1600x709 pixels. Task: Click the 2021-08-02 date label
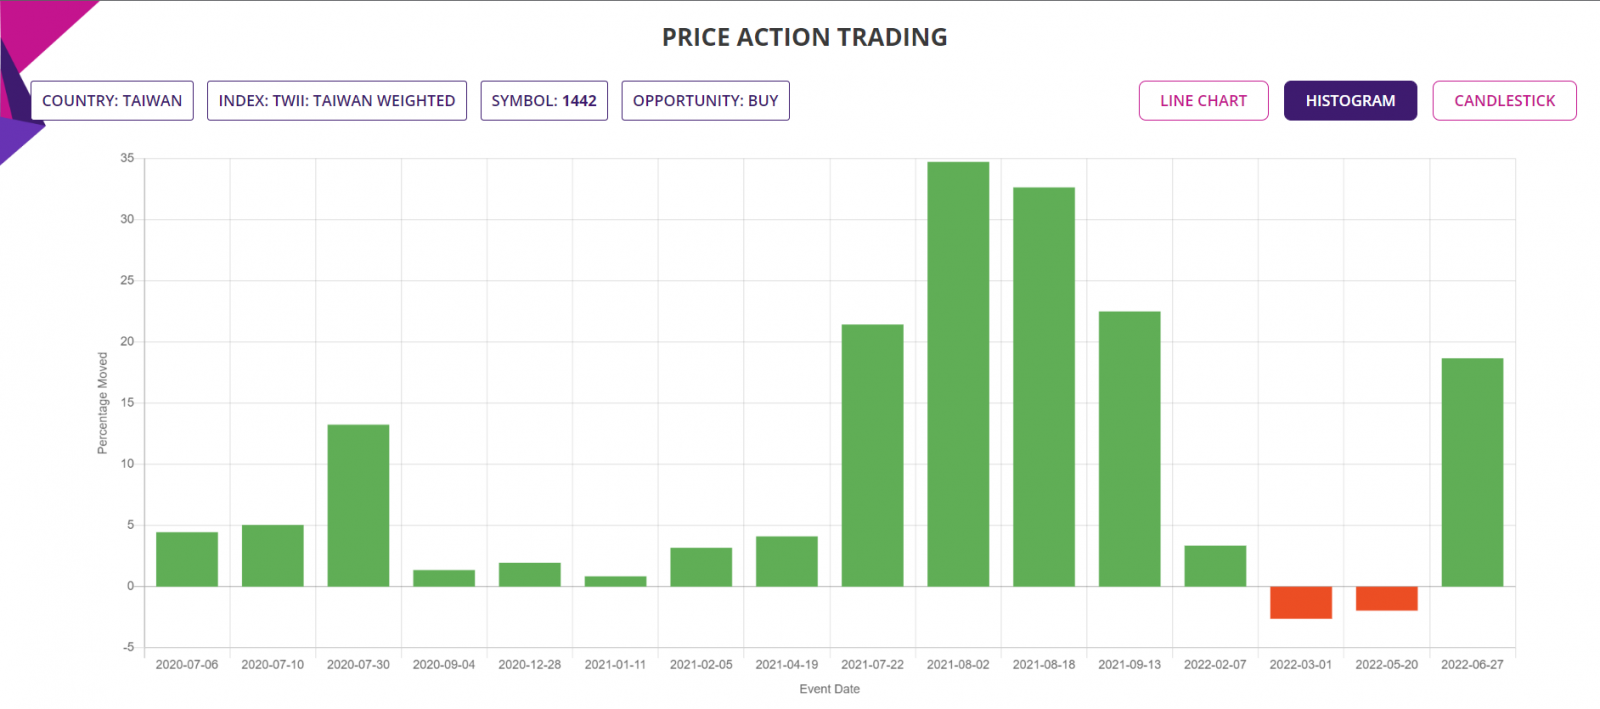pyautogui.click(x=958, y=665)
